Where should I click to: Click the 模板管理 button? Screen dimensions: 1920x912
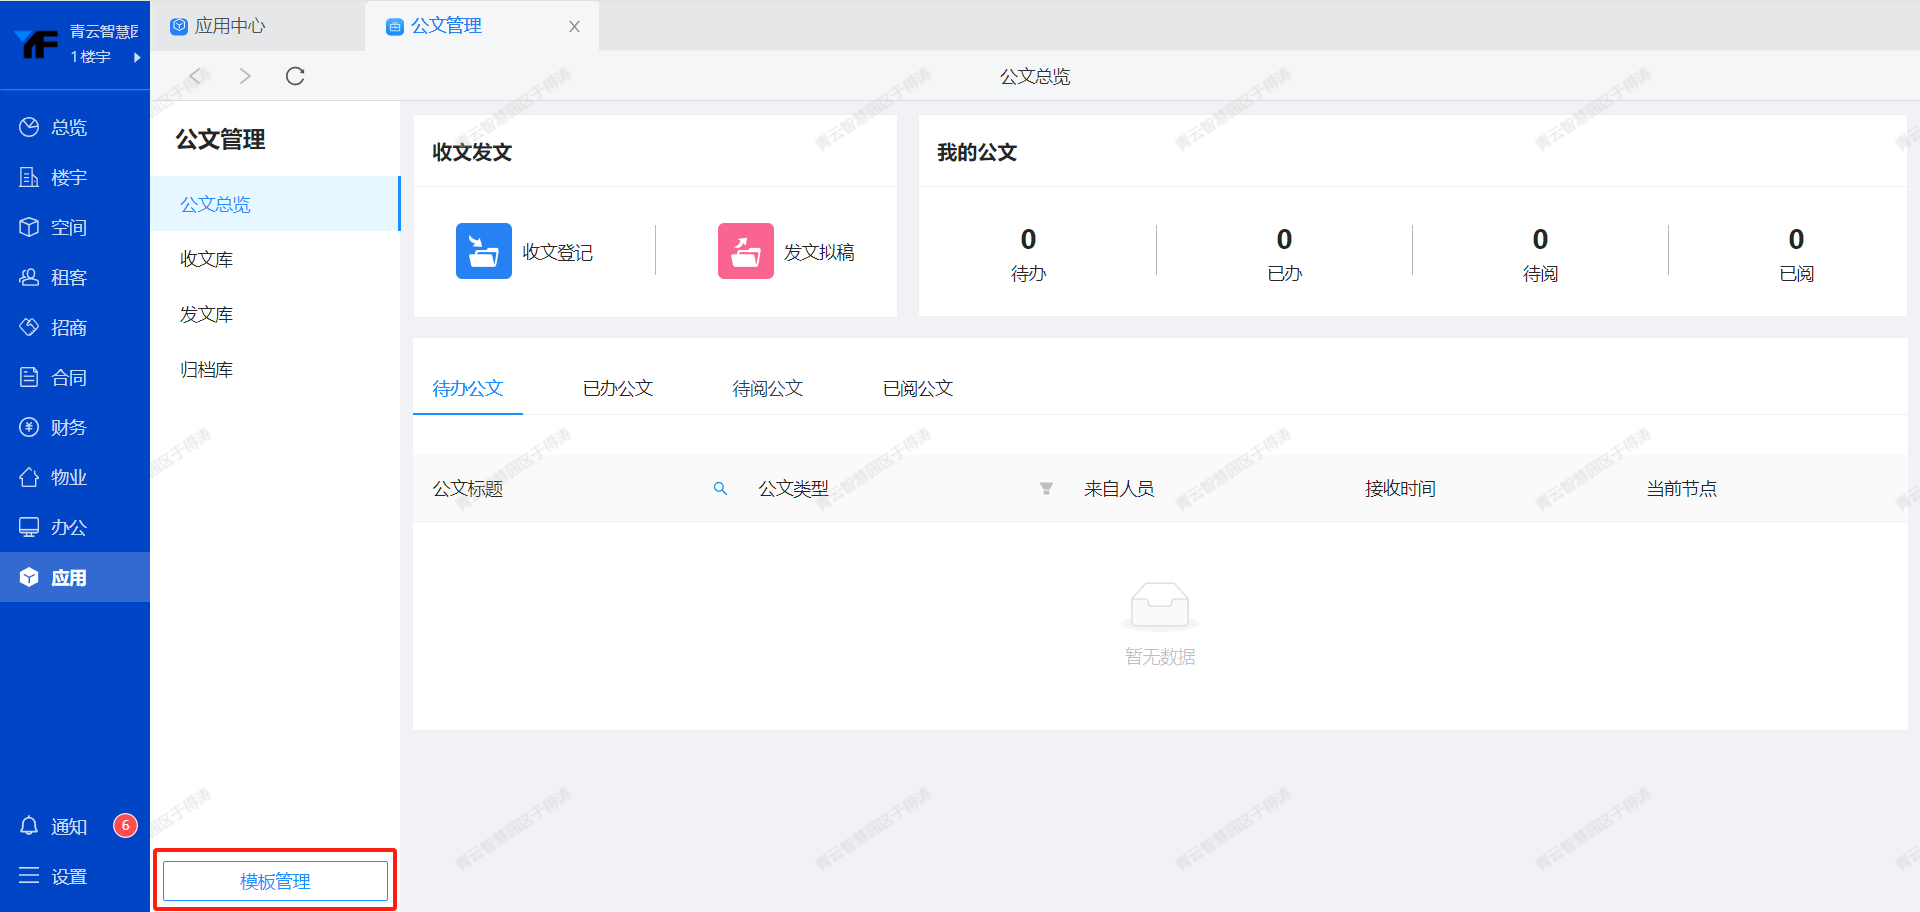(x=275, y=881)
